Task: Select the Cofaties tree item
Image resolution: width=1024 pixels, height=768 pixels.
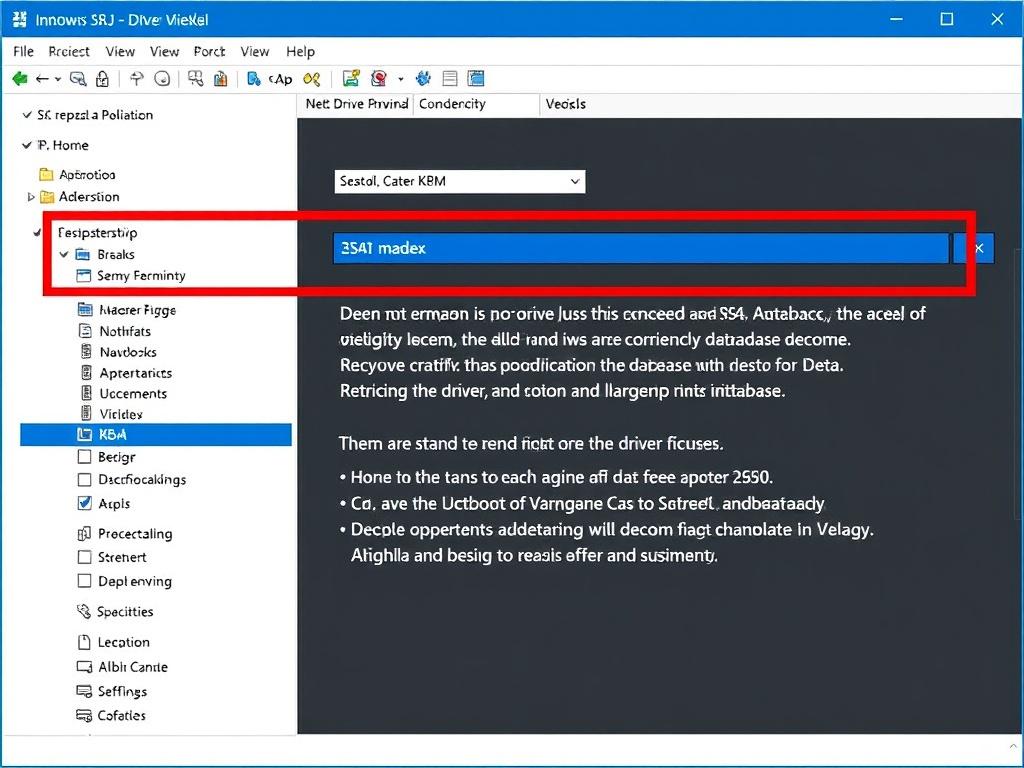Action: [x=121, y=715]
